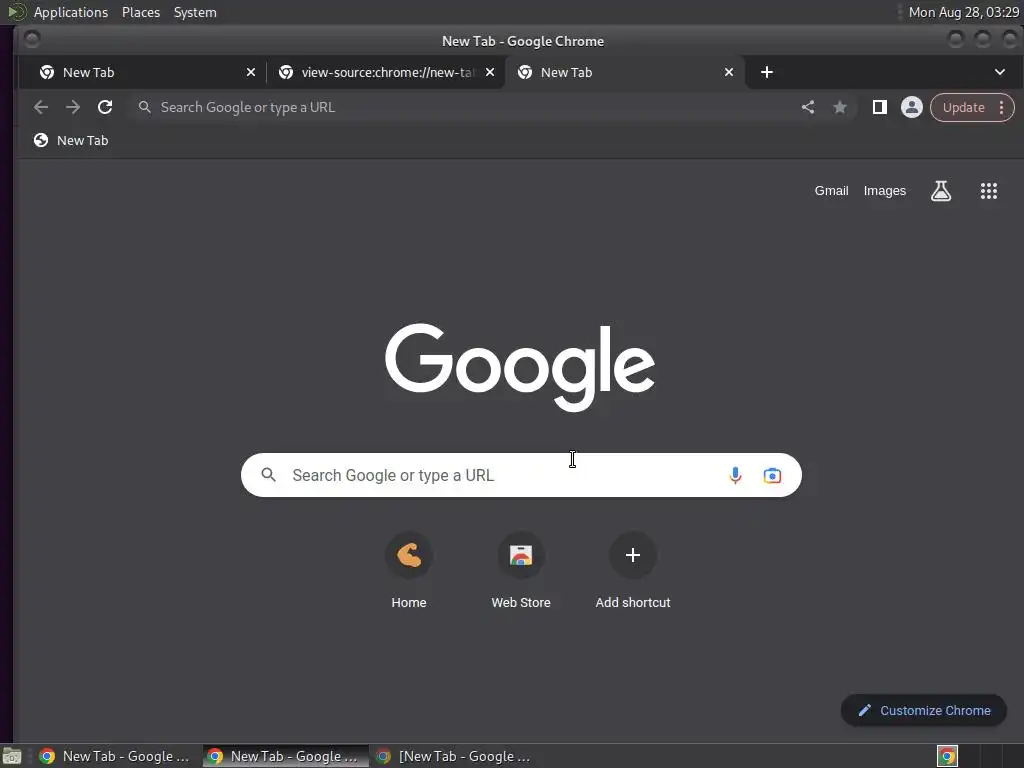Go back using the browser back arrow
This screenshot has width=1024, height=768.
tap(40, 107)
